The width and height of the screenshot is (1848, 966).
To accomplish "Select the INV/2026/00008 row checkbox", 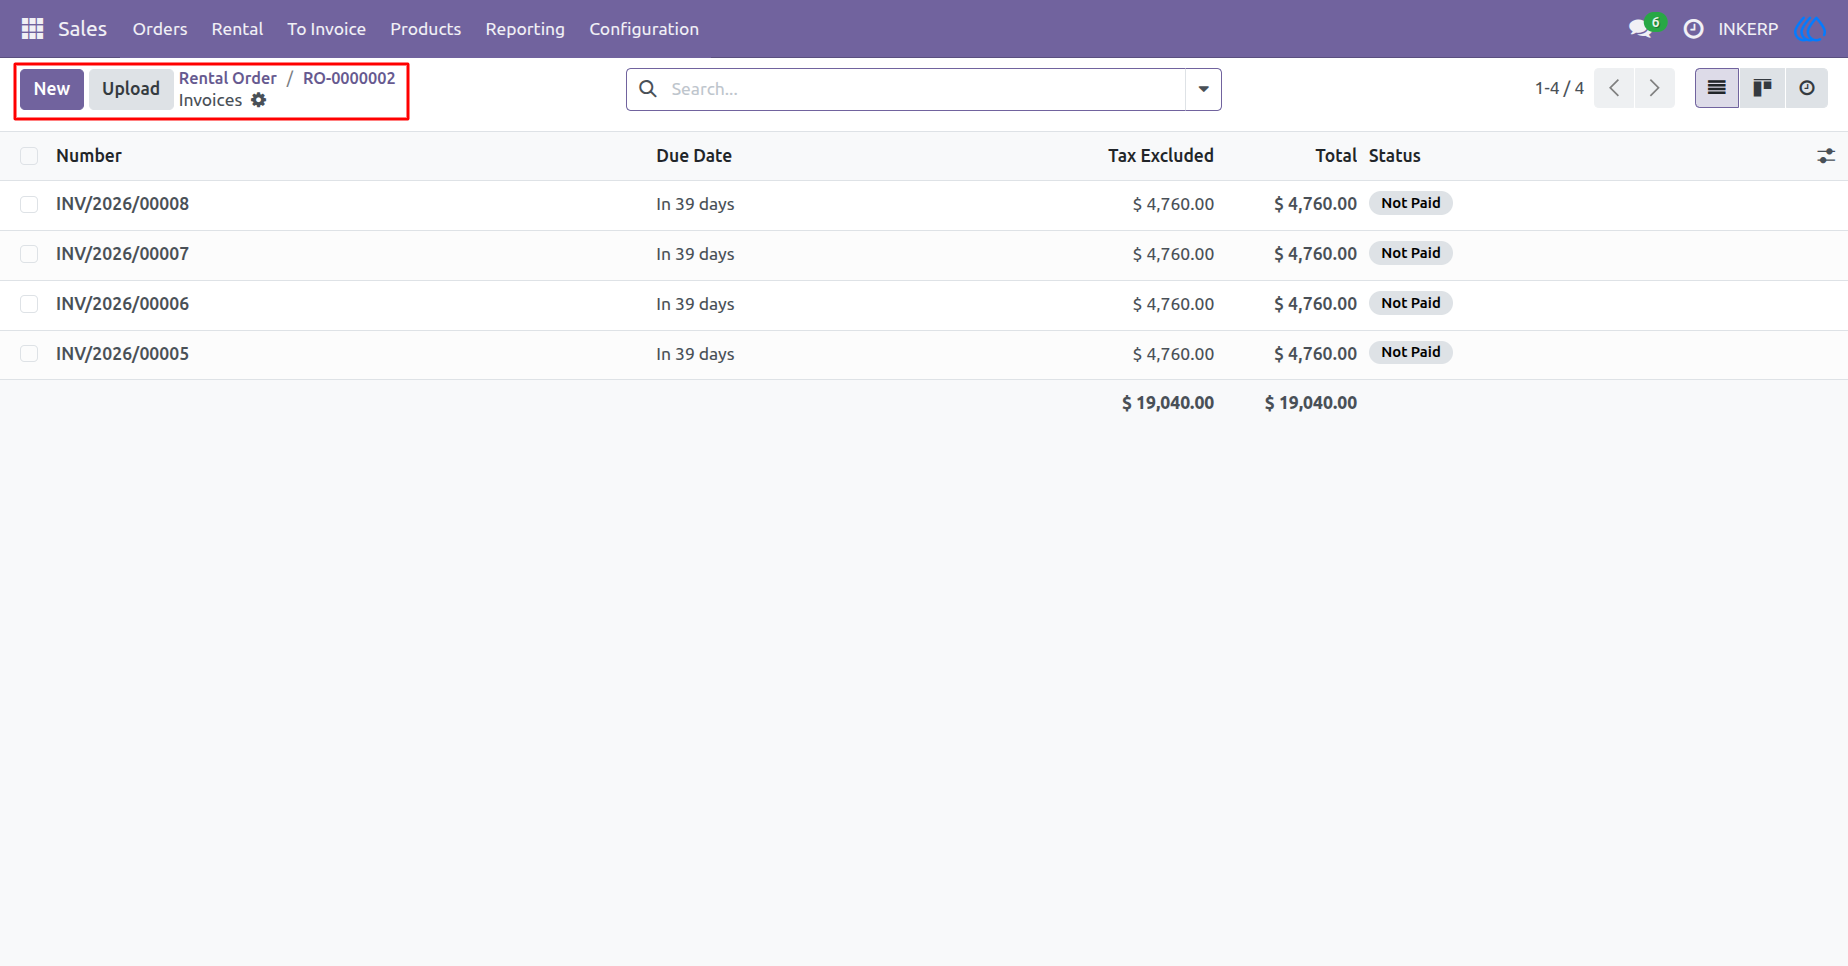I will click(29, 204).
